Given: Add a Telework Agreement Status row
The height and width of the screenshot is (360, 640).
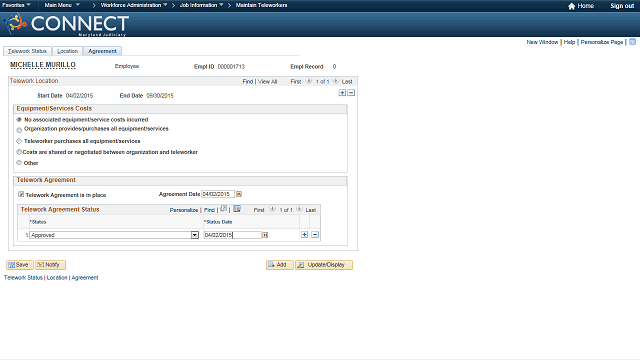Looking at the screenshot, I should (x=304, y=235).
